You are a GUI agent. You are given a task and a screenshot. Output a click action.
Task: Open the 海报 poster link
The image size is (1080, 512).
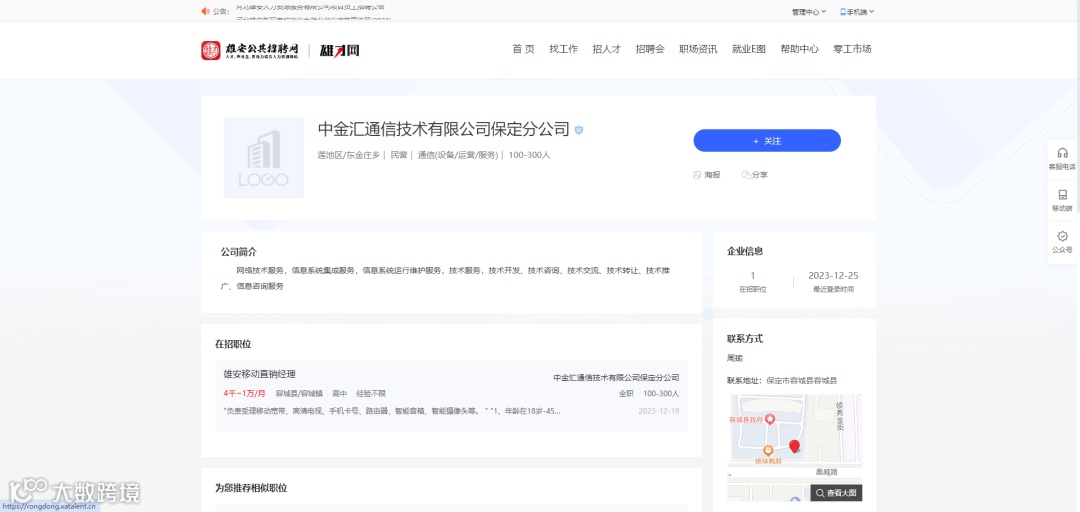point(707,175)
